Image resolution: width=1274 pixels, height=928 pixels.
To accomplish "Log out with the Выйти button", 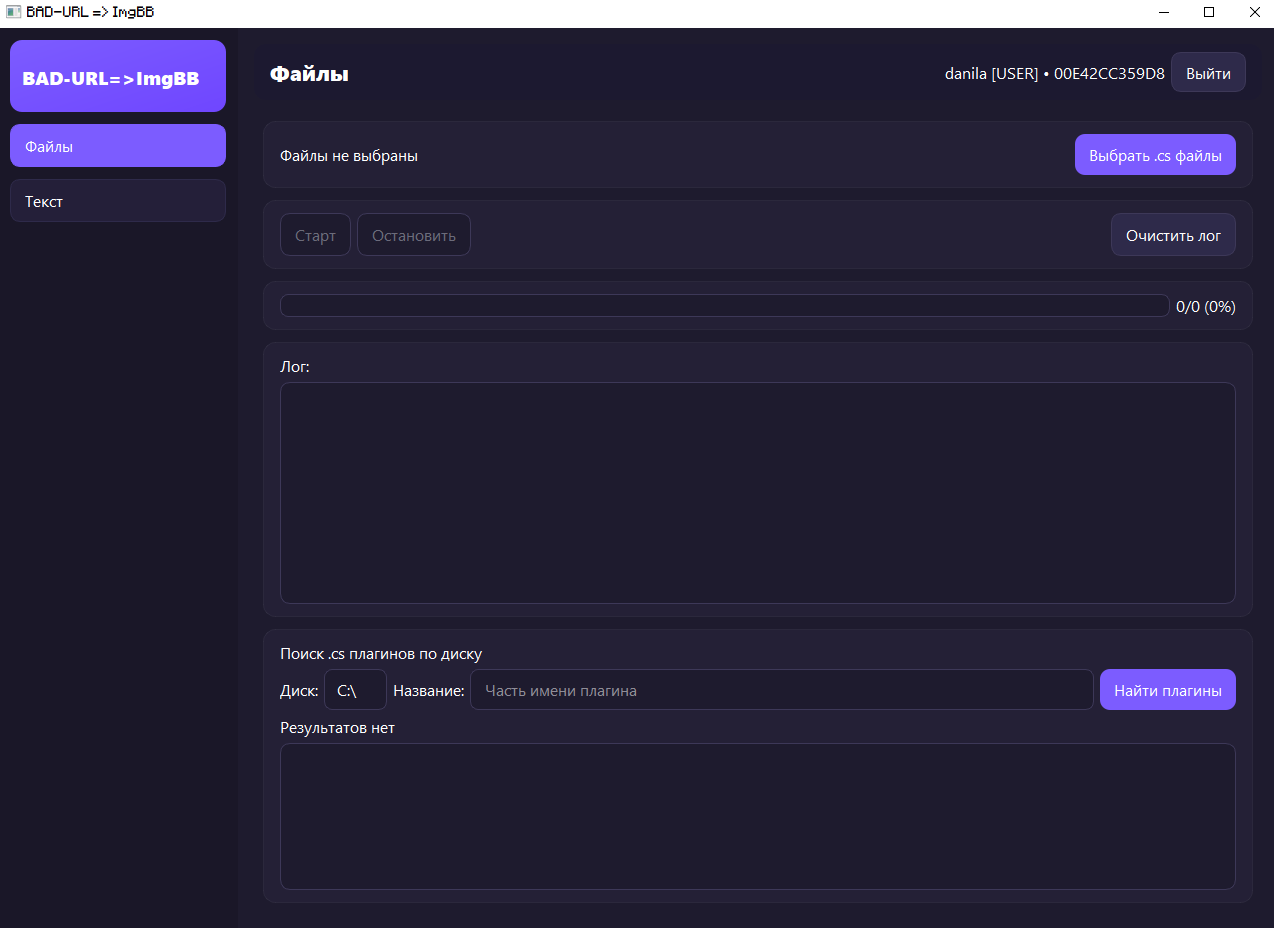I will (x=1207, y=73).
